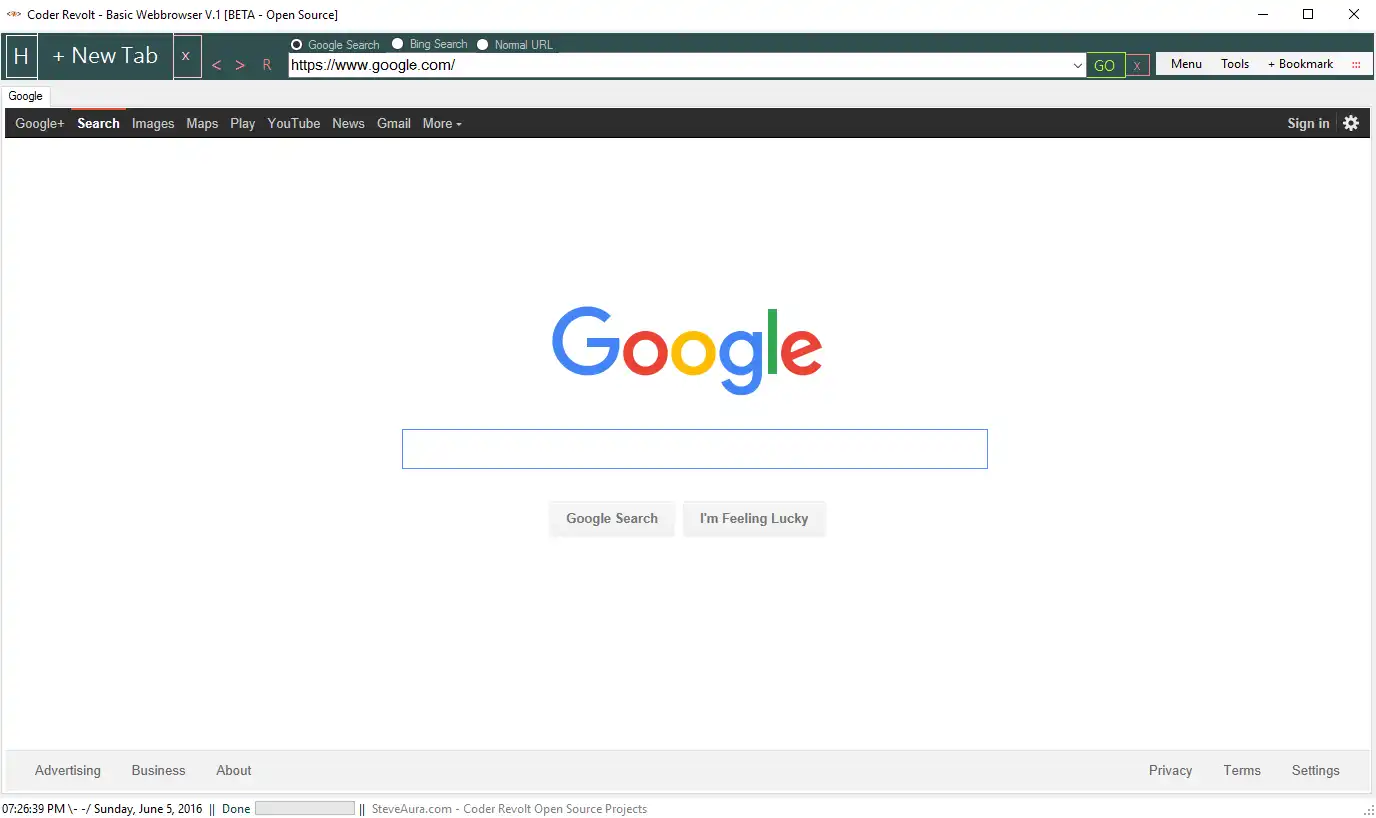Viewport: 1376px width, 818px height.
Task: Open the Terms footer link
Action: 1242,770
